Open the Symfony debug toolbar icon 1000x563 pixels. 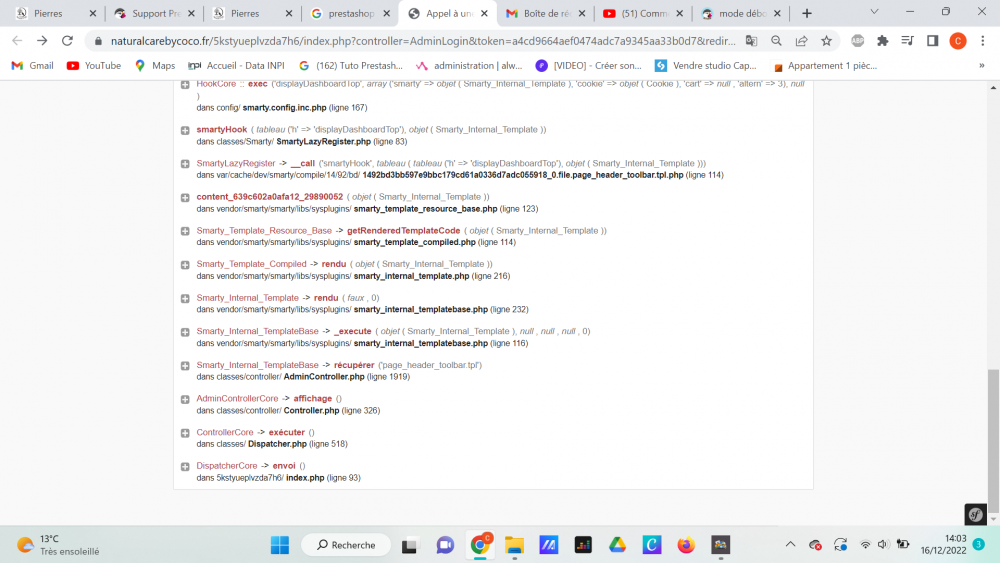point(975,514)
